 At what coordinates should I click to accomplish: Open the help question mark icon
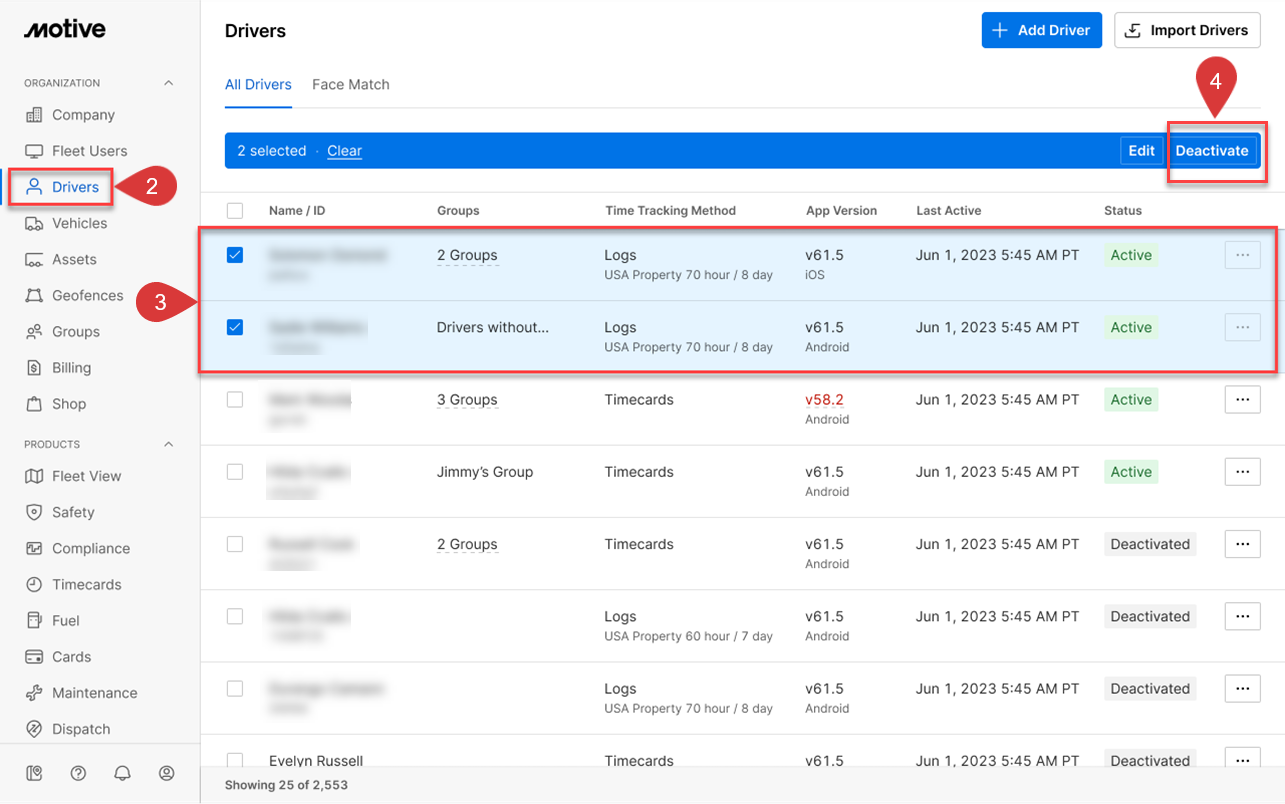point(78,773)
